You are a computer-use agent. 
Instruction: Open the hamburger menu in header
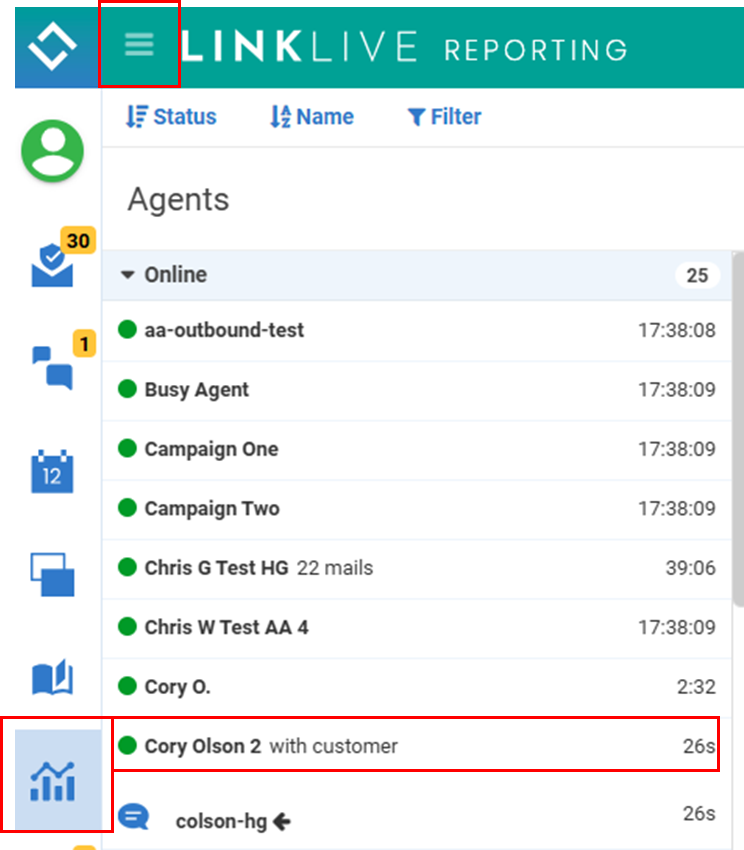point(139,45)
